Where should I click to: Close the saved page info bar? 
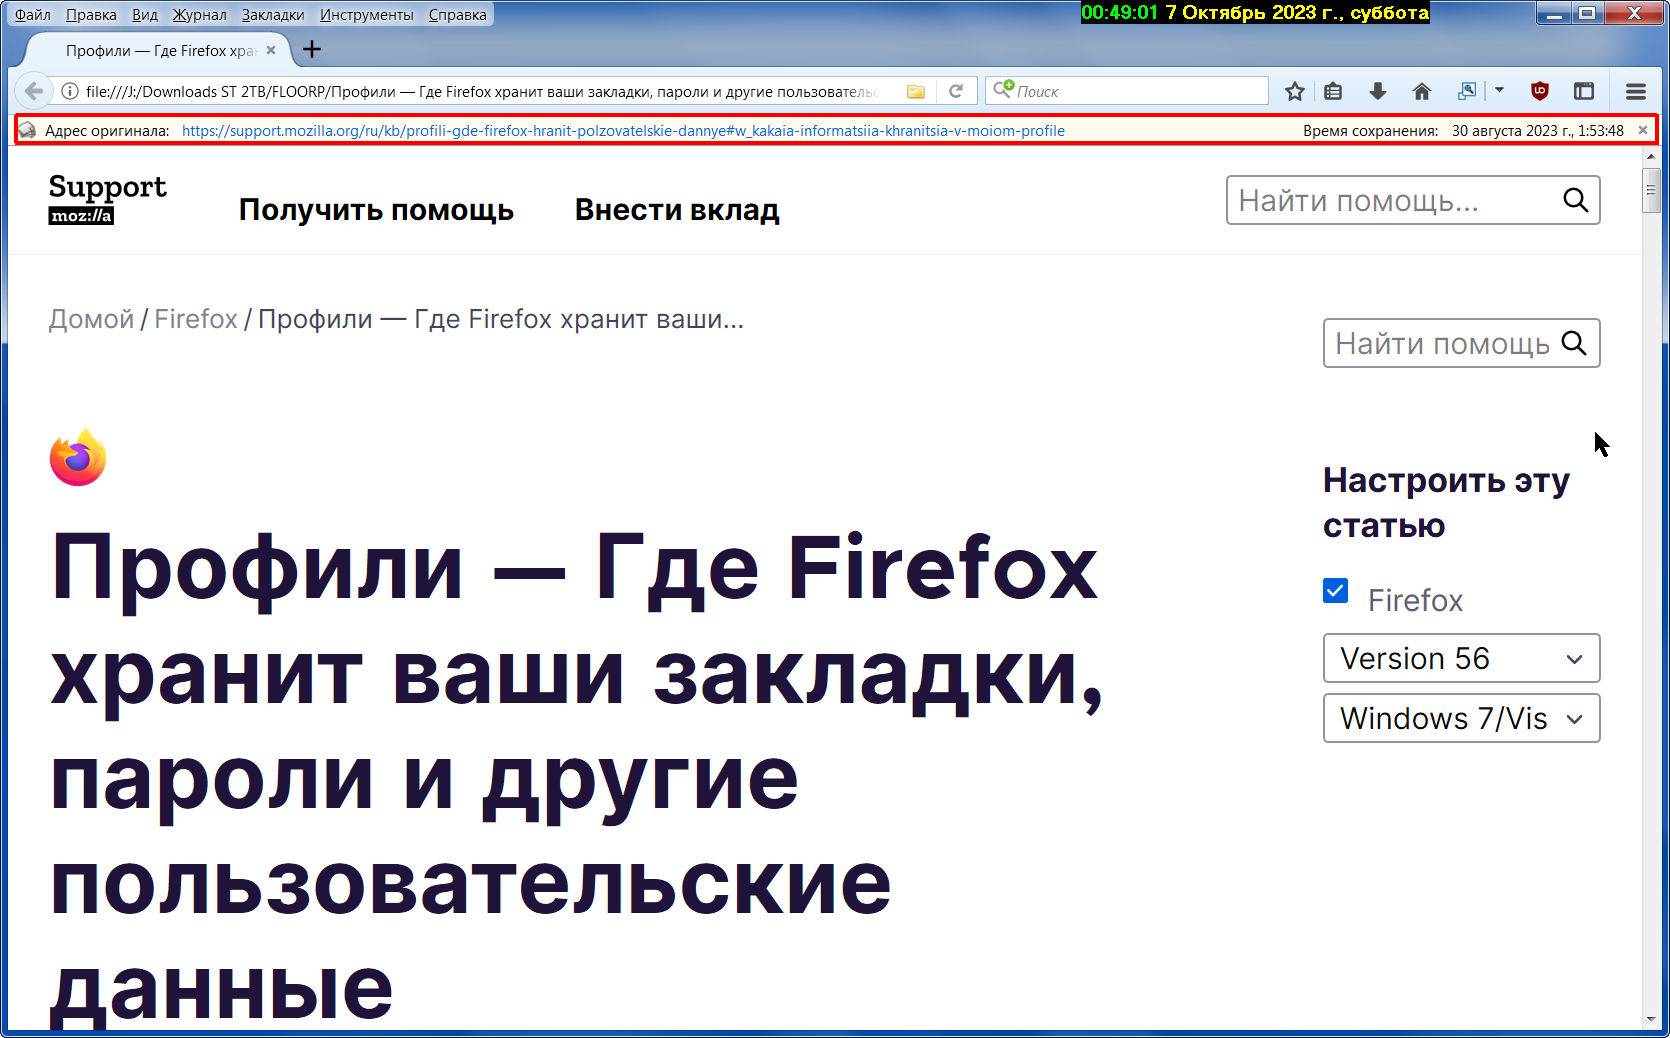coord(1642,130)
